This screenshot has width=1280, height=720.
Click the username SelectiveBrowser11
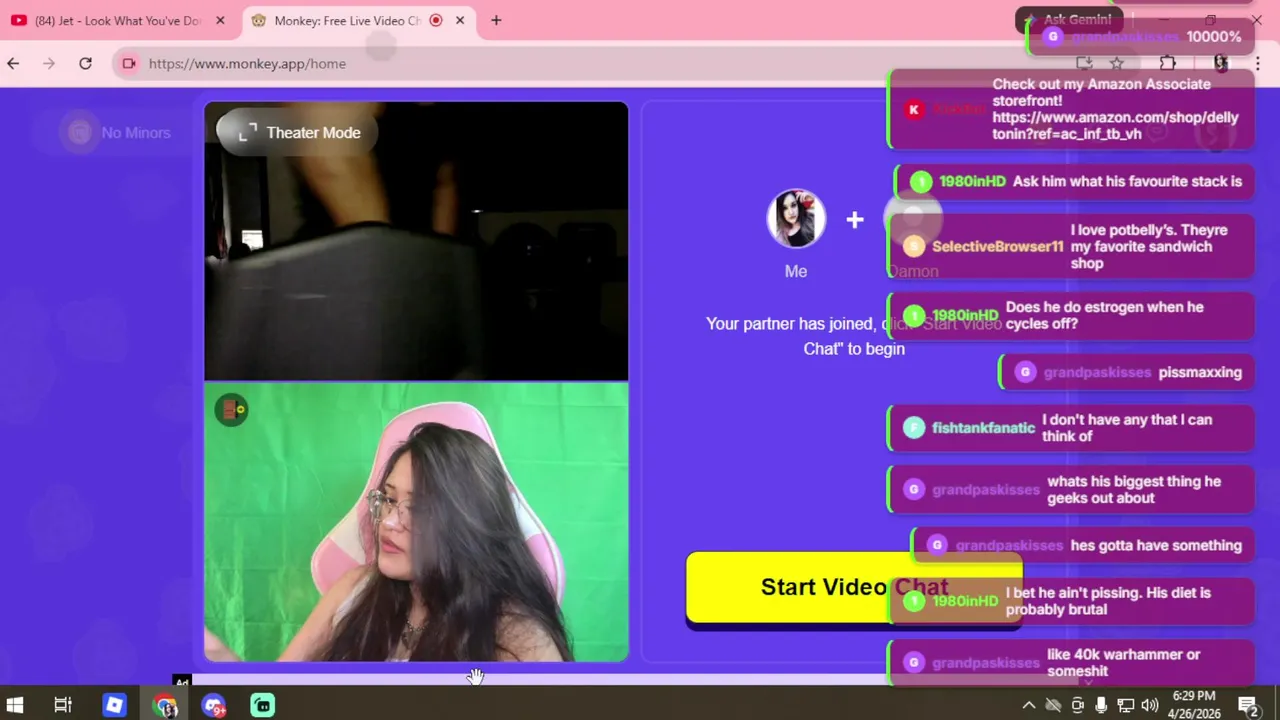pos(997,246)
